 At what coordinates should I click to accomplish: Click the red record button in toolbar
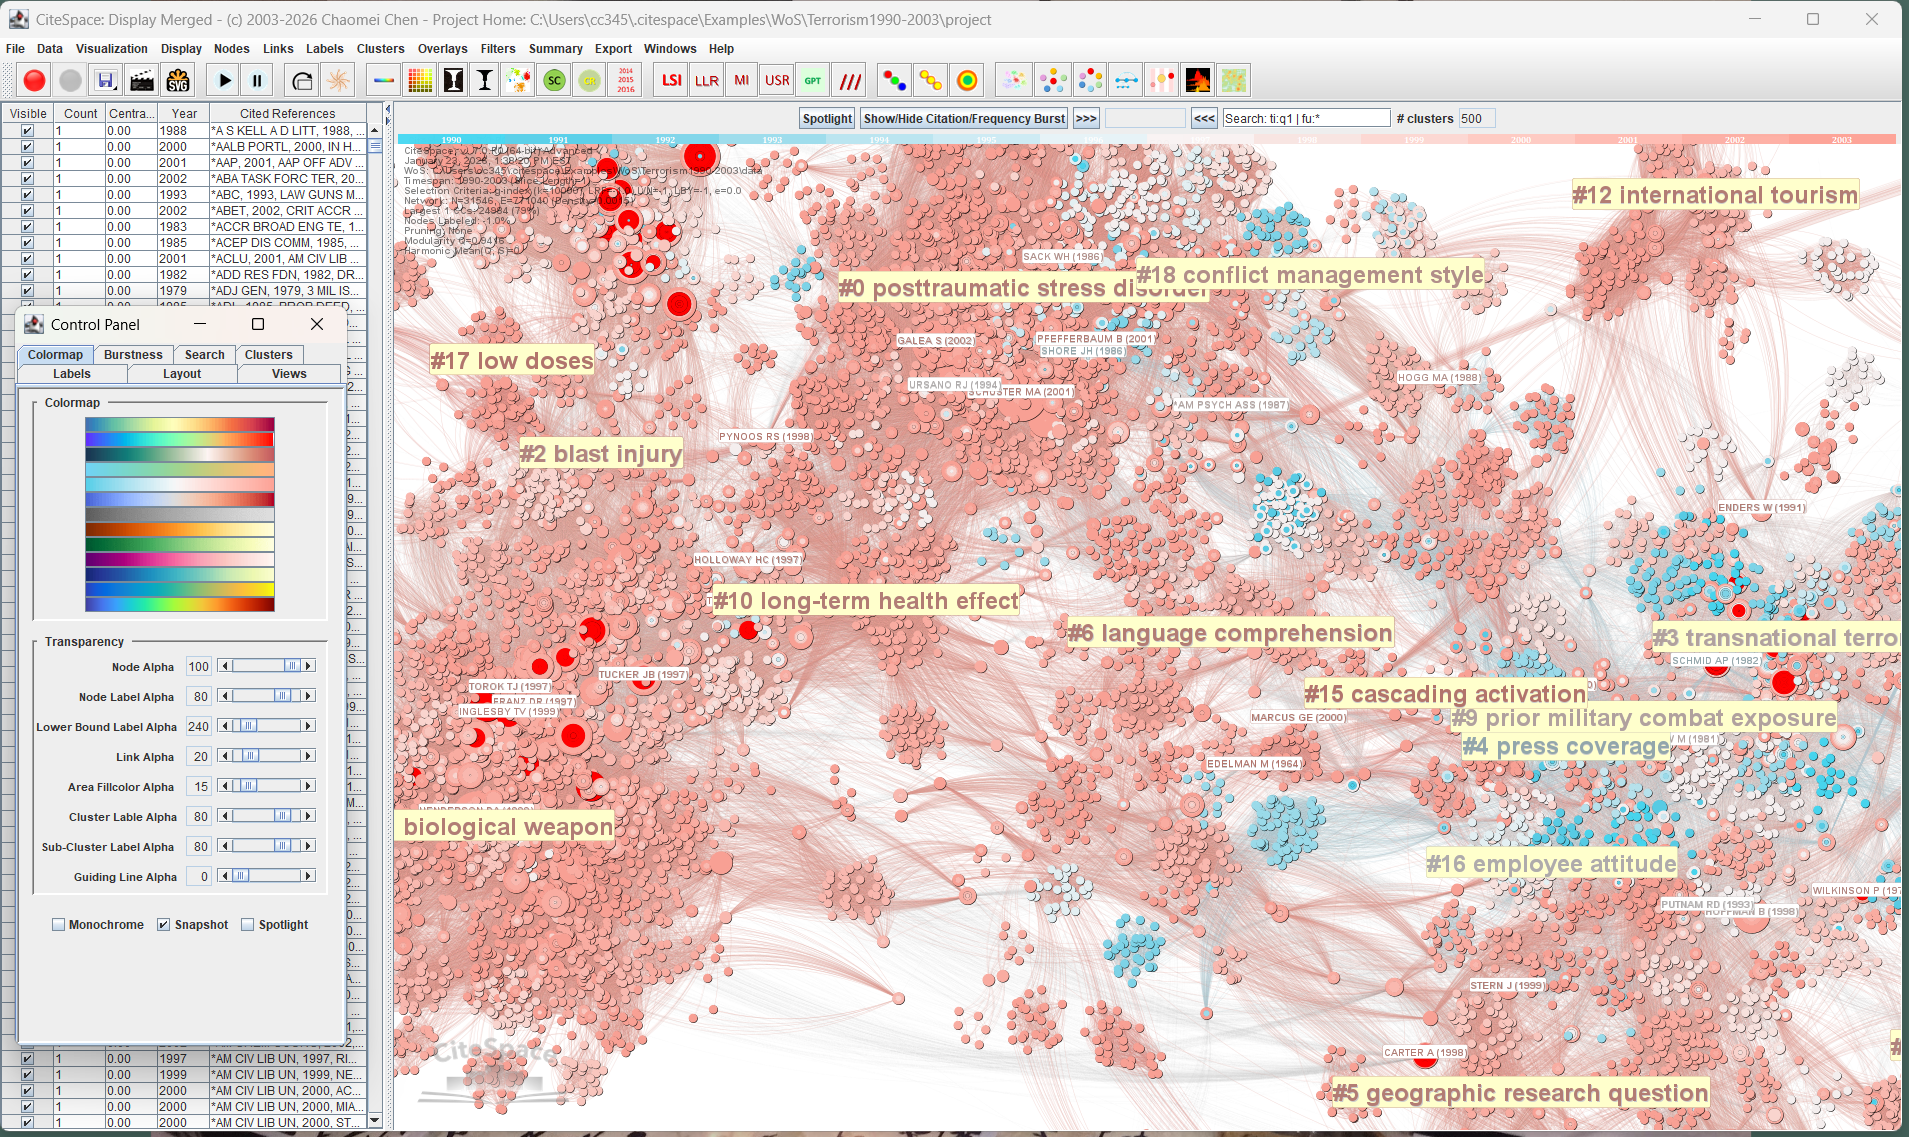(35, 81)
